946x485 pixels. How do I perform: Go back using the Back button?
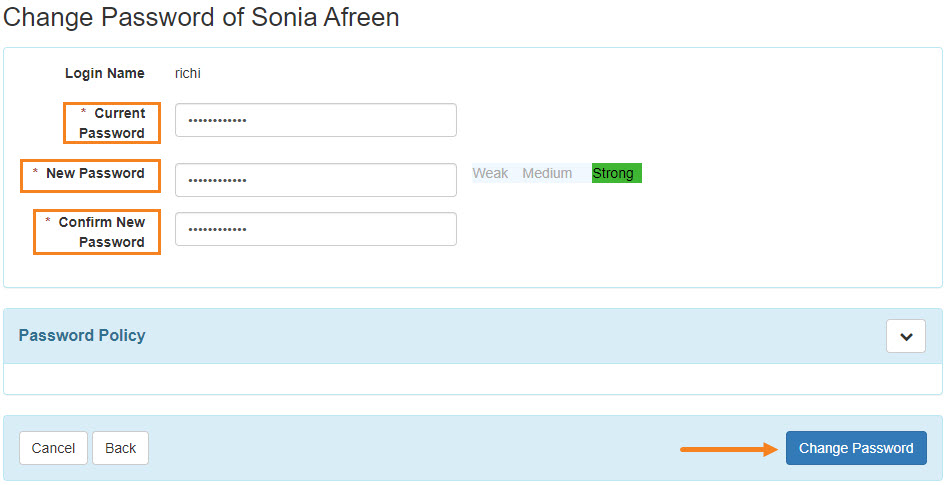(120, 448)
